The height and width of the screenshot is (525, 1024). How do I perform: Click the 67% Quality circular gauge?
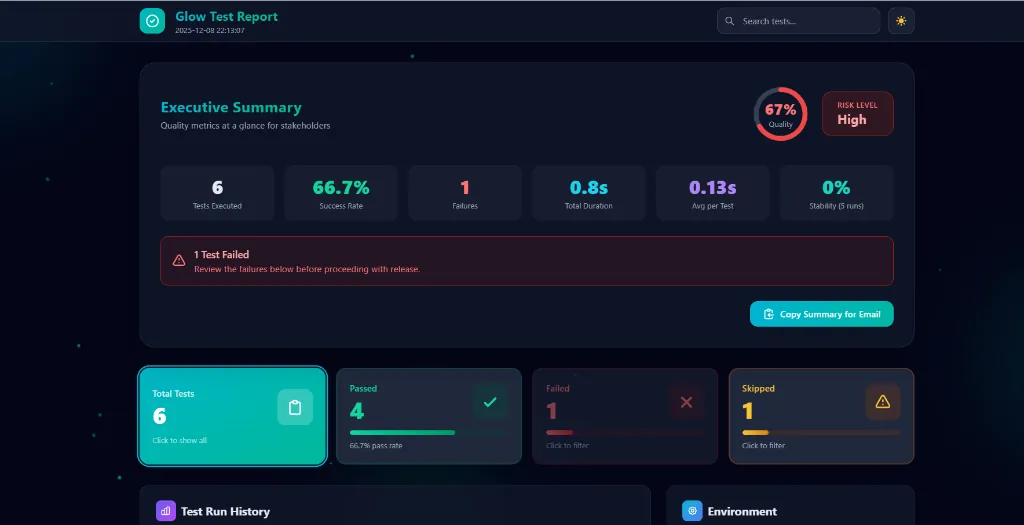780,114
